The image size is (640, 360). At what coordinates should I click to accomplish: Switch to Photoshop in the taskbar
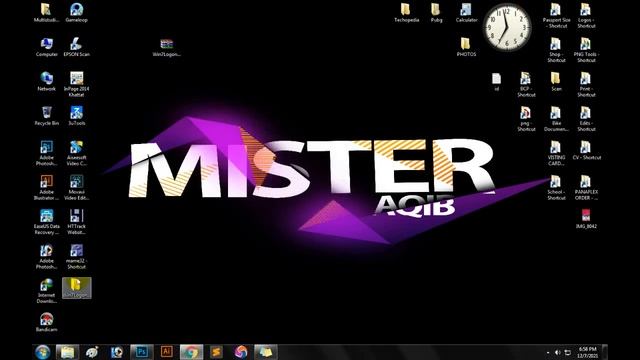pos(142,352)
